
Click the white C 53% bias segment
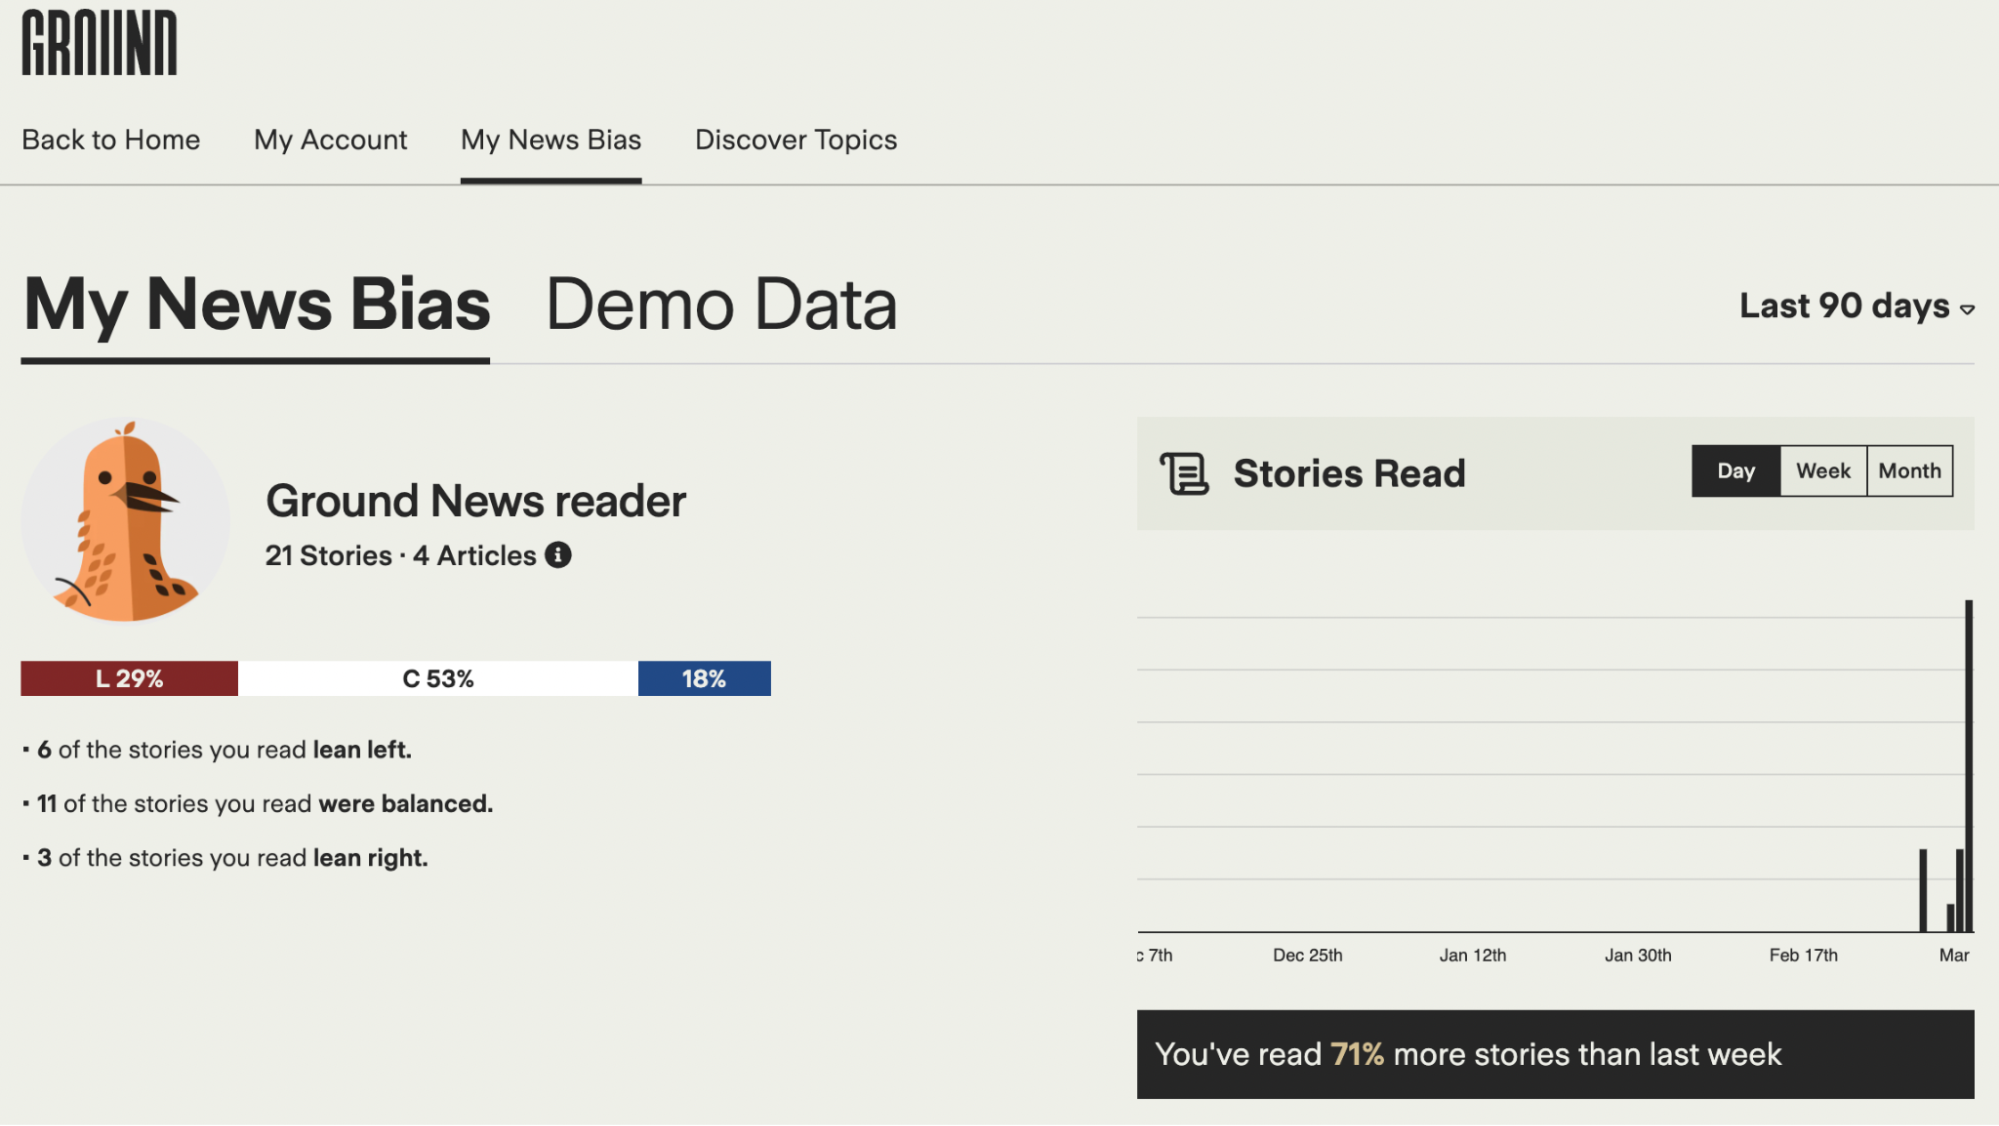pos(438,679)
